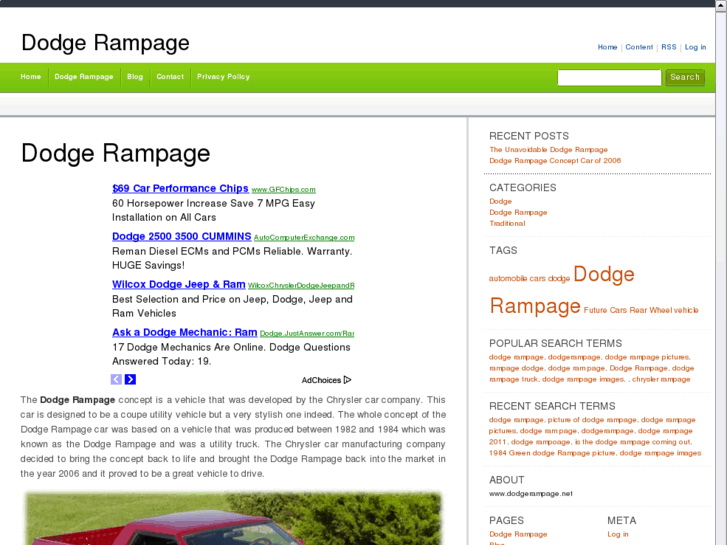Click the green Search button
Viewport: 727px width, 545px height.
point(685,77)
